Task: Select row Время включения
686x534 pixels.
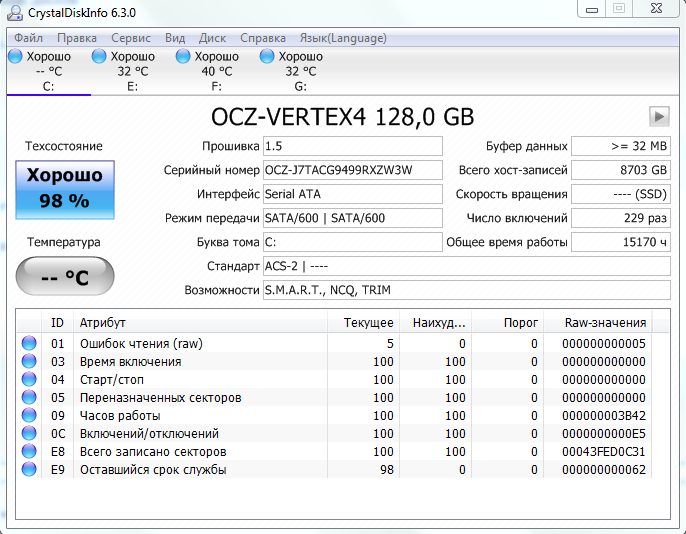Action: tap(334, 361)
